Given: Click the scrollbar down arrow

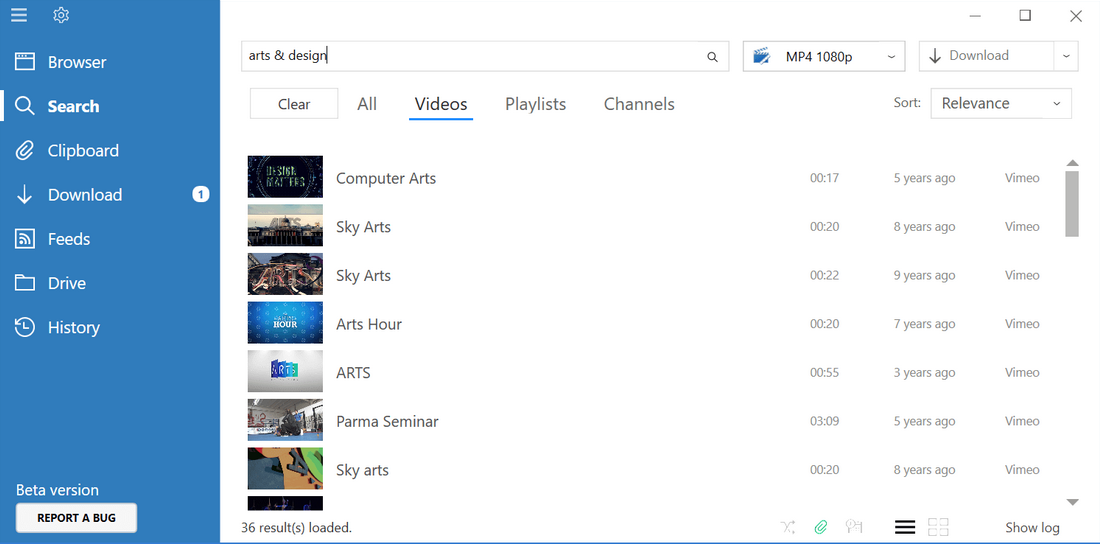Looking at the screenshot, I should pyautogui.click(x=1072, y=502).
